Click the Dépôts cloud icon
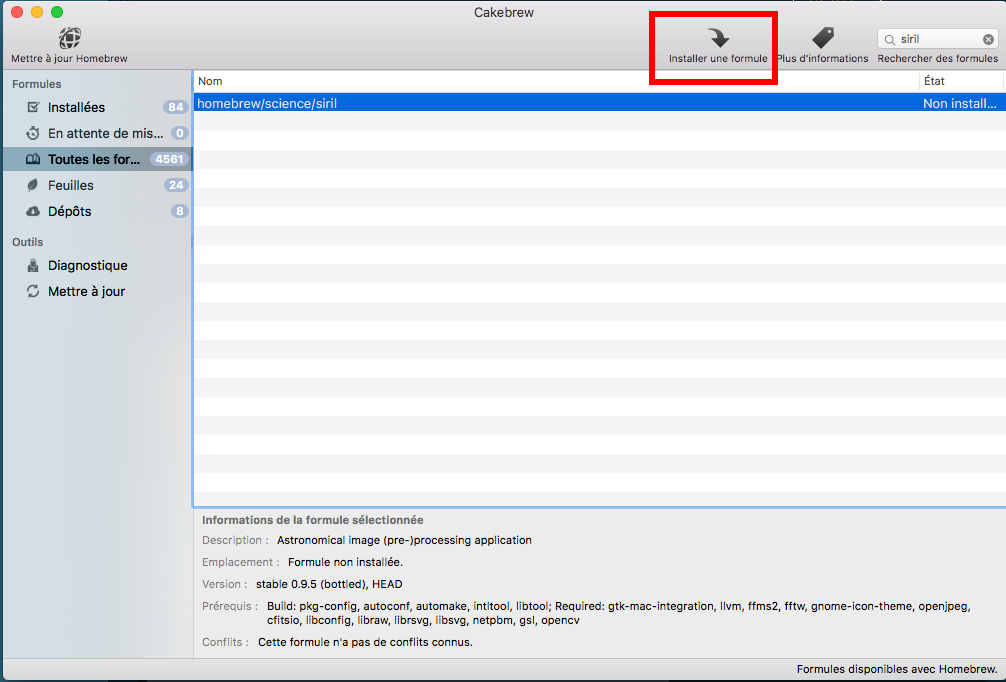 point(33,211)
